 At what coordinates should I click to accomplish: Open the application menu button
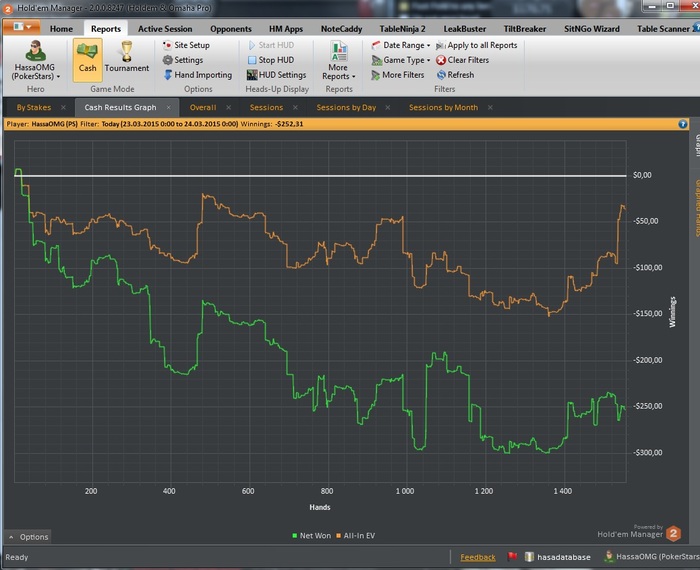[x=22, y=27]
